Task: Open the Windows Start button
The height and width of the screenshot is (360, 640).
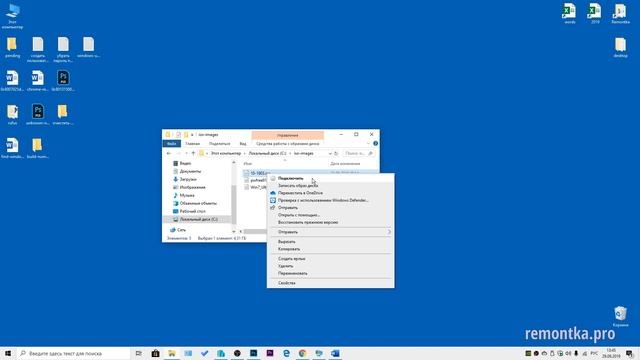Action: point(8,353)
